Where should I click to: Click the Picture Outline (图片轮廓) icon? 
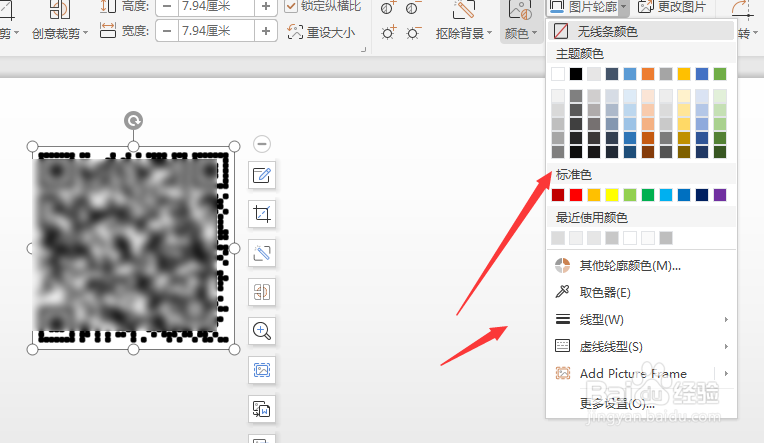(x=557, y=7)
